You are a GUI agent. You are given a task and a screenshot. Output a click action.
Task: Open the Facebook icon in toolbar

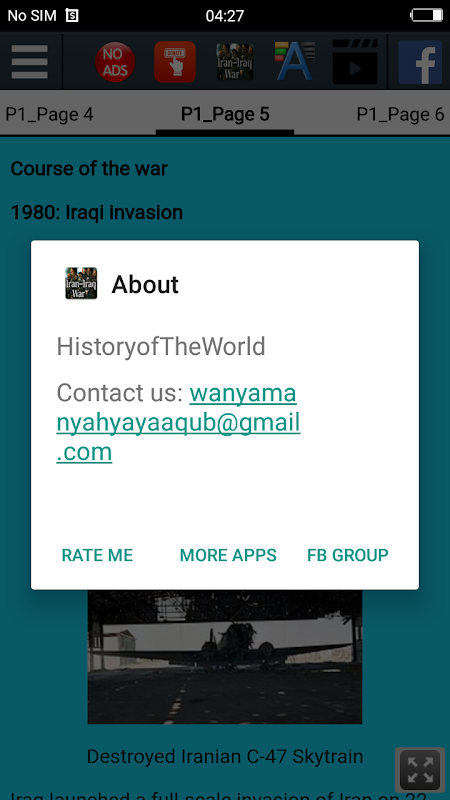(420, 62)
